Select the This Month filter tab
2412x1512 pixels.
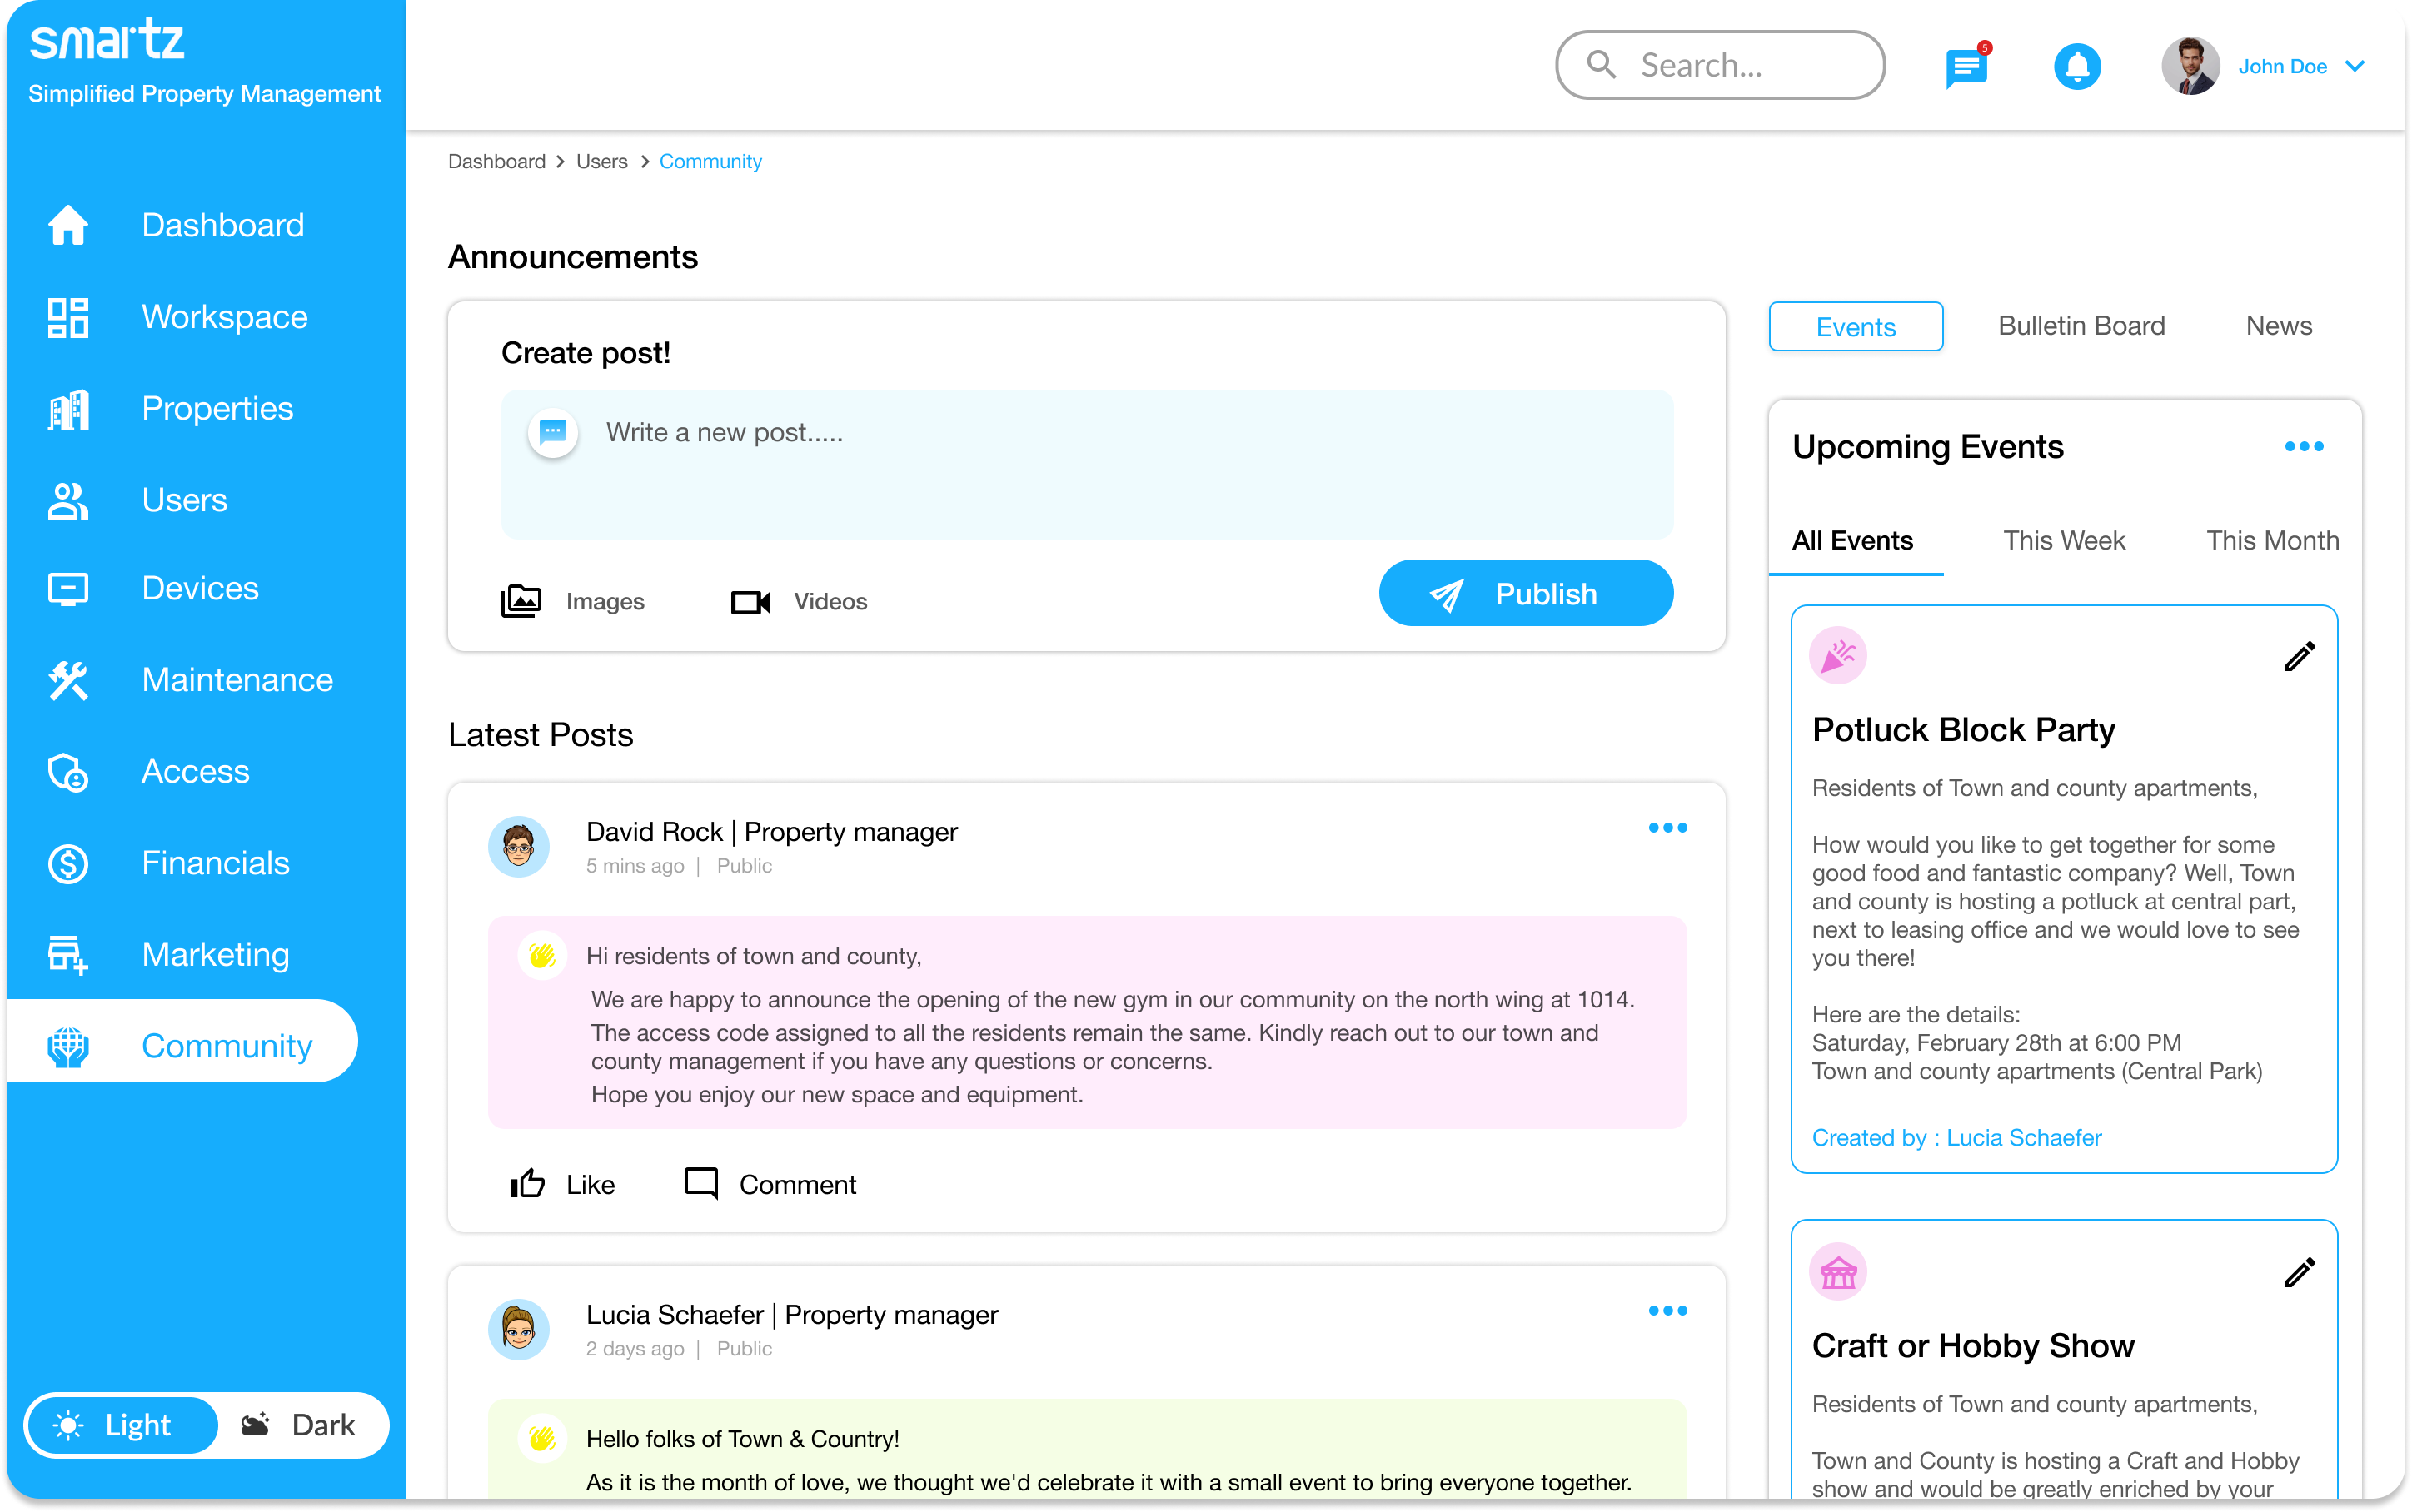[2272, 541]
